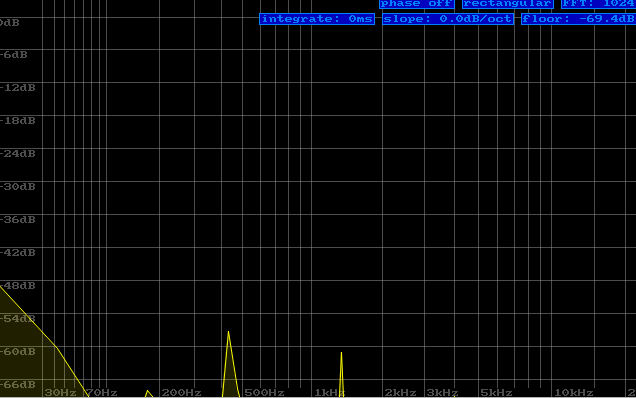Click the -24dB axis label
Viewport: 636px width, 398px height.
coord(17,154)
